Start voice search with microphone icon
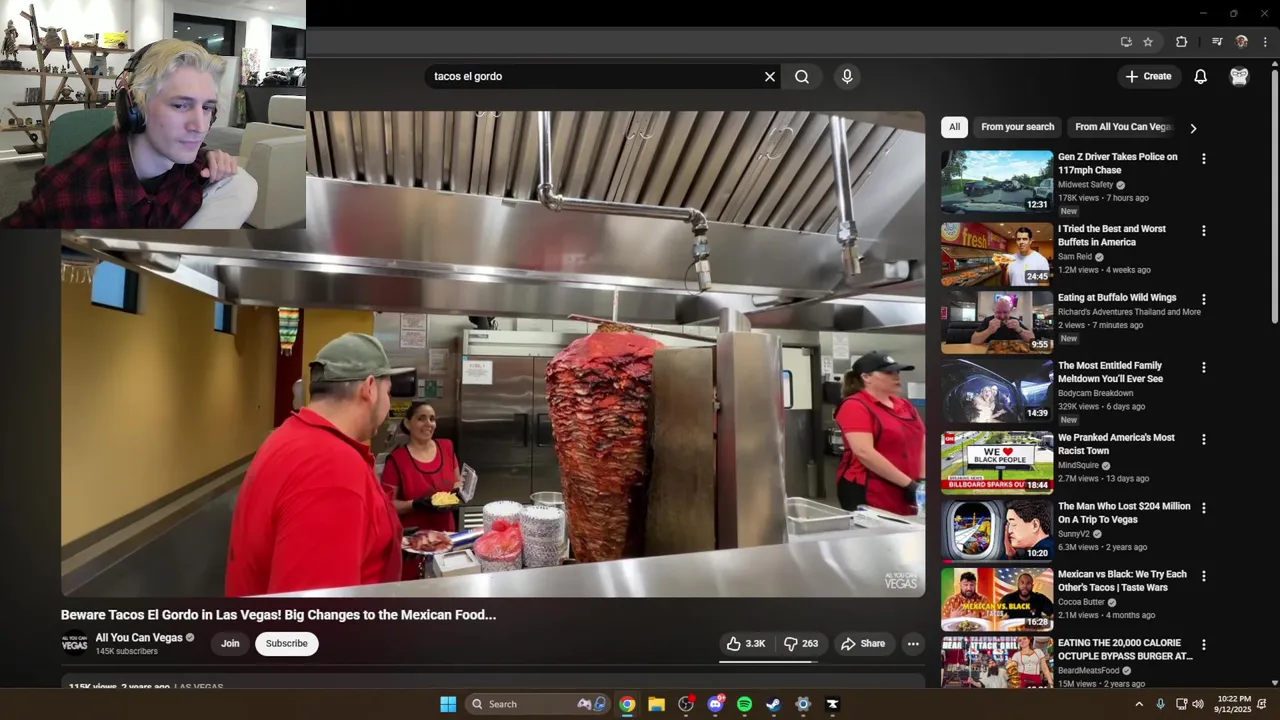The width and height of the screenshot is (1280, 720). [847, 77]
